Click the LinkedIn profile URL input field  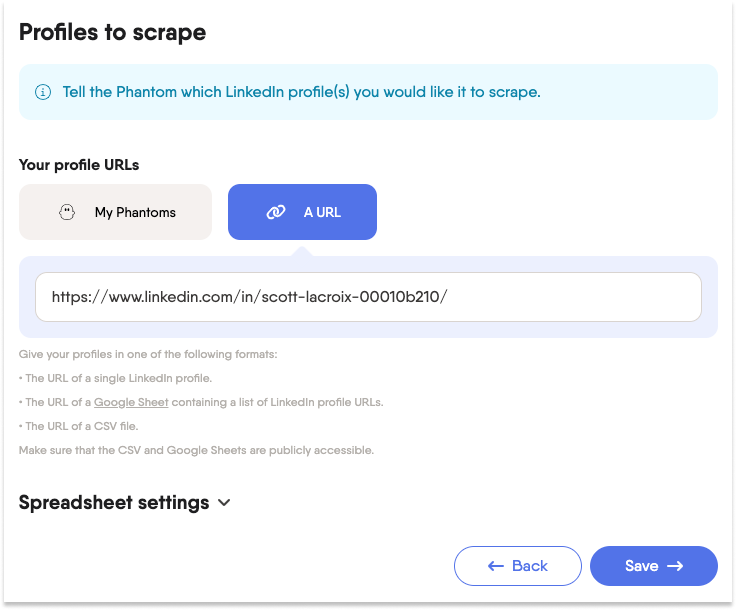click(368, 297)
